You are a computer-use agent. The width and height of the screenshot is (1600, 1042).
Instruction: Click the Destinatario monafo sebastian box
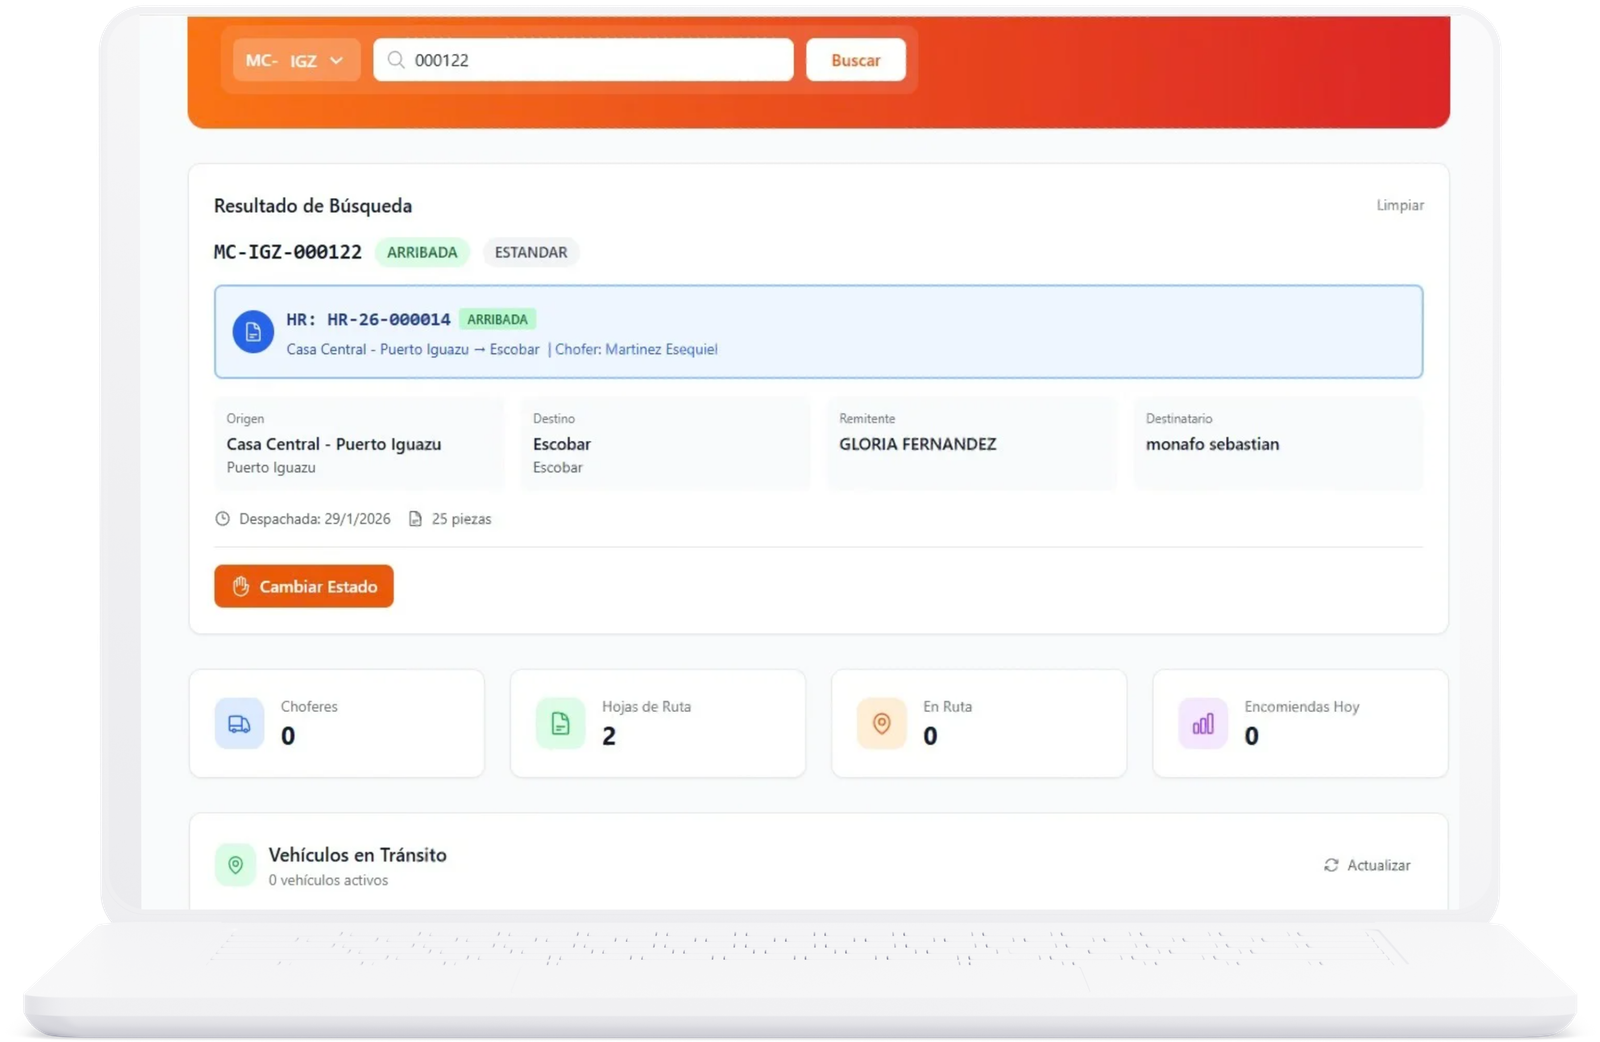pos(1277,443)
